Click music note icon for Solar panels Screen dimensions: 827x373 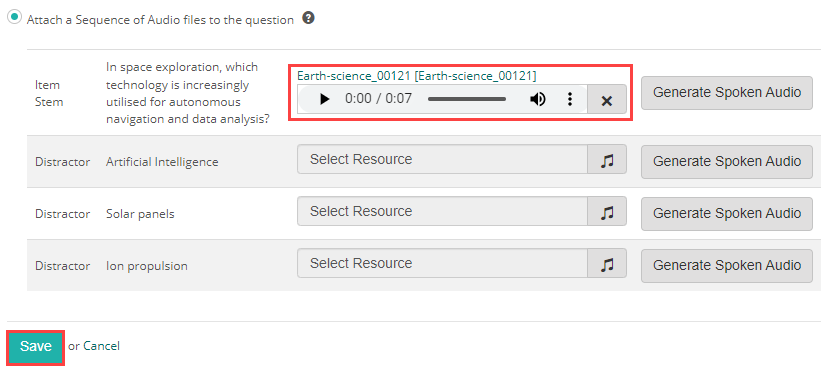tap(607, 211)
